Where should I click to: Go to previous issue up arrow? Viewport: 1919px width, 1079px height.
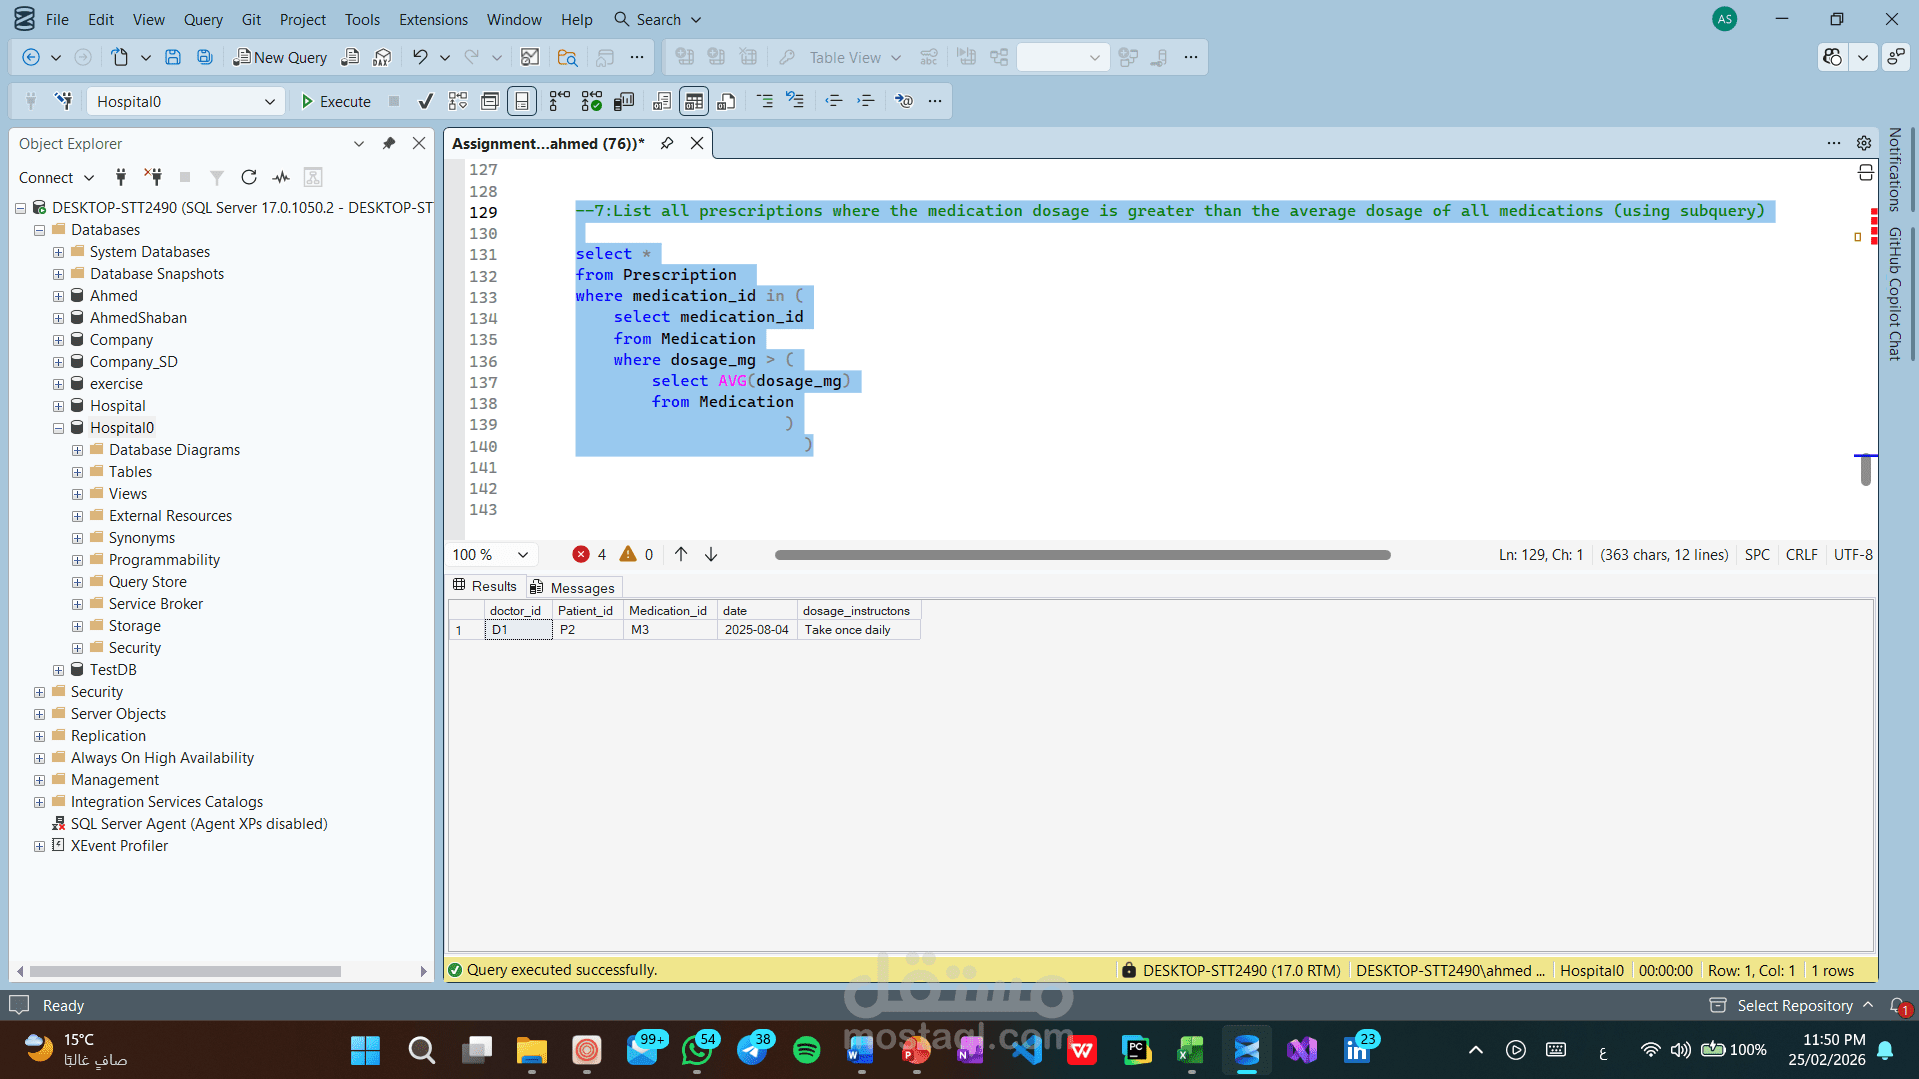point(681,554)
